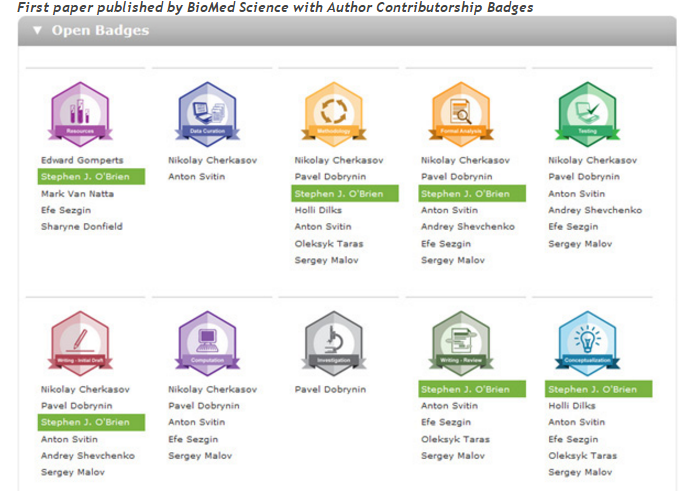
Task: Select Sergey Malov under Formal Analysis
Action: 453,260
